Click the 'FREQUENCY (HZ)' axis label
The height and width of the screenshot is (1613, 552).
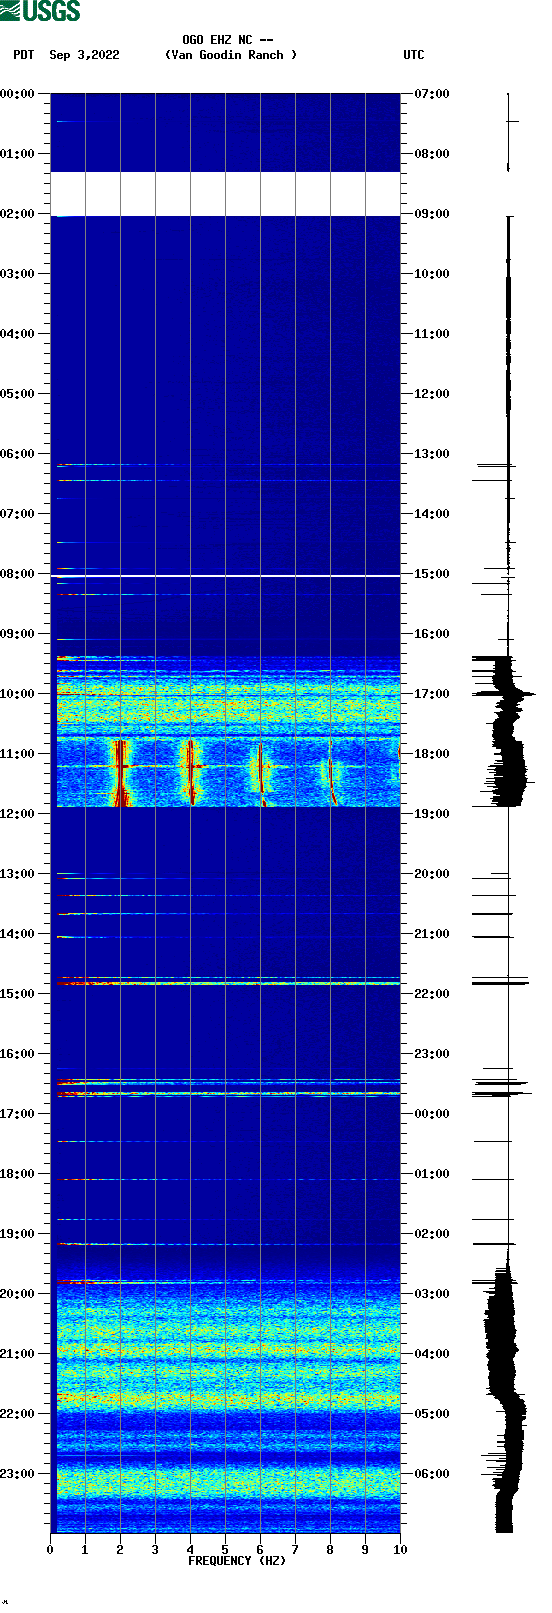click(237, 1561)
